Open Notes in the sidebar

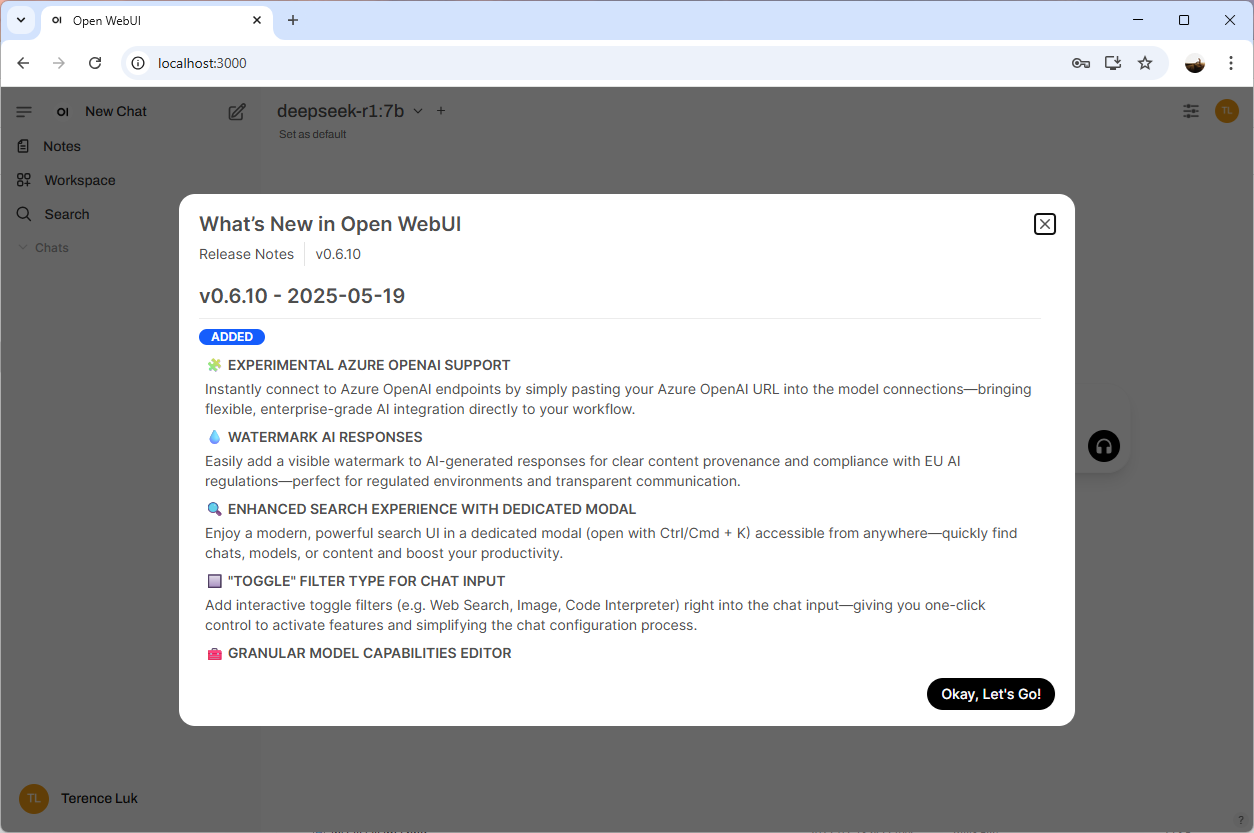(x=61, y=146)
